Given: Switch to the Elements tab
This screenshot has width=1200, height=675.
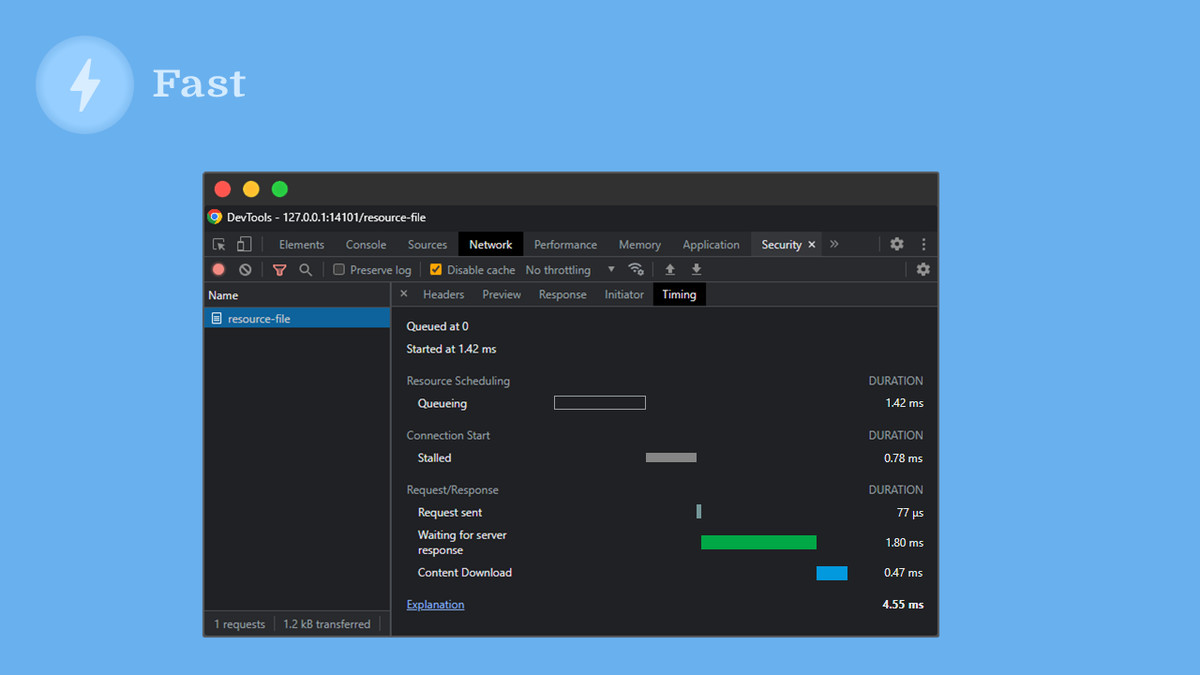Looking at the screenshot, I should [x=301, y=244].
